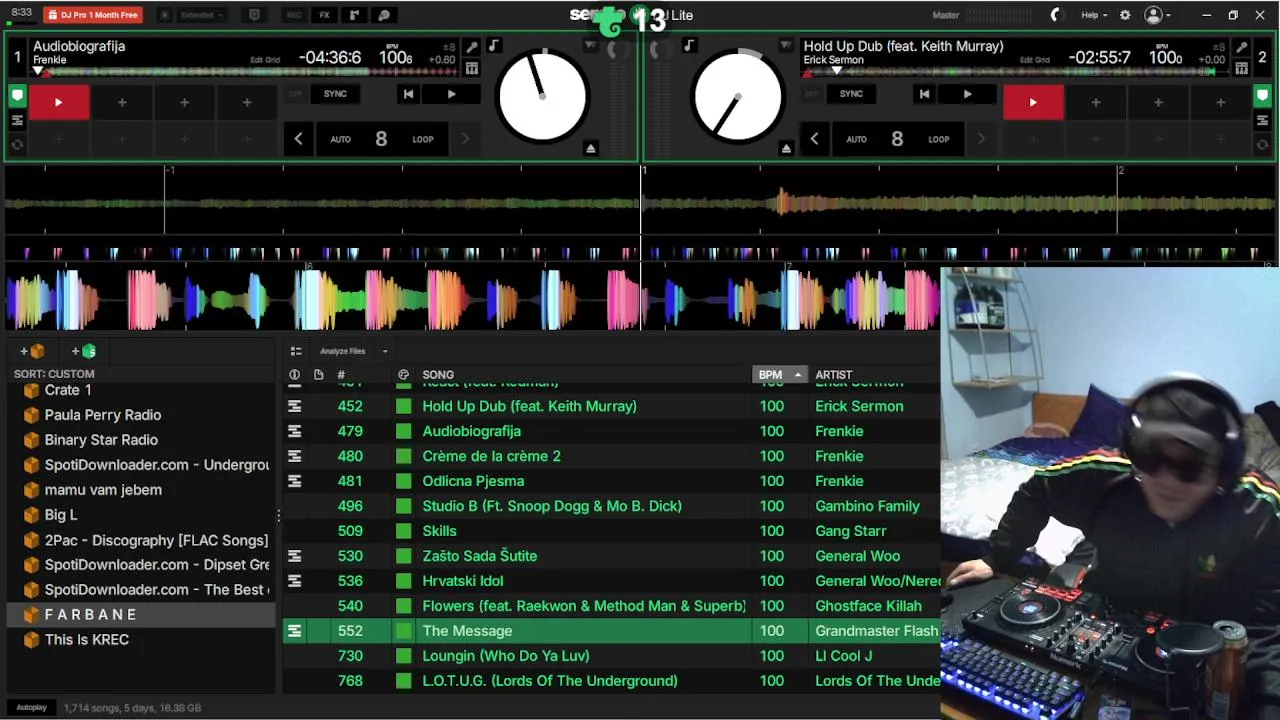
Task: Jump to track start on deck 2
Action: pyautogui.click(x=924, y=94)
